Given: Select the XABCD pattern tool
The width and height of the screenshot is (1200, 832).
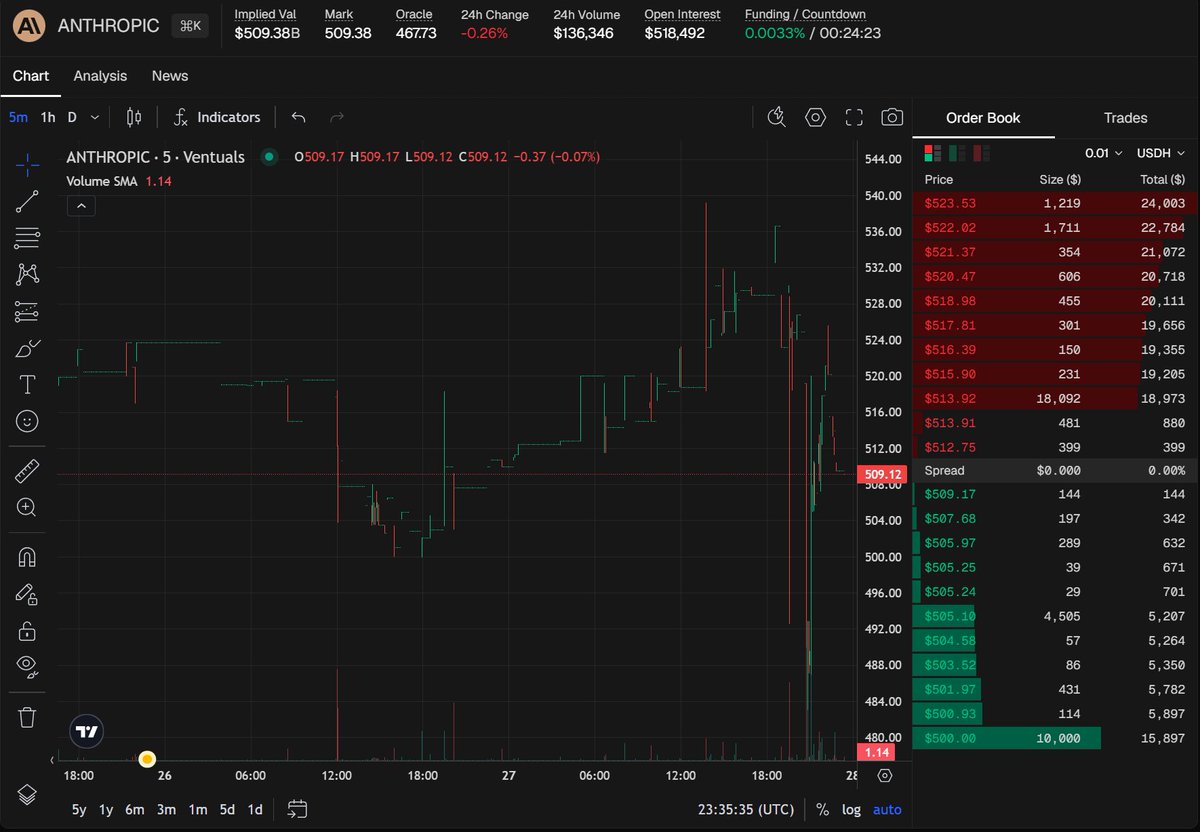Looking at the screenshot, I should [x=27, y=274].
